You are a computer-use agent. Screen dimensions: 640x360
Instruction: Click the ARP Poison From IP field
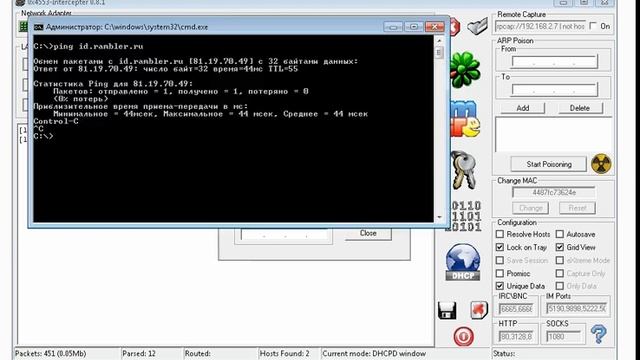(554, 62)
